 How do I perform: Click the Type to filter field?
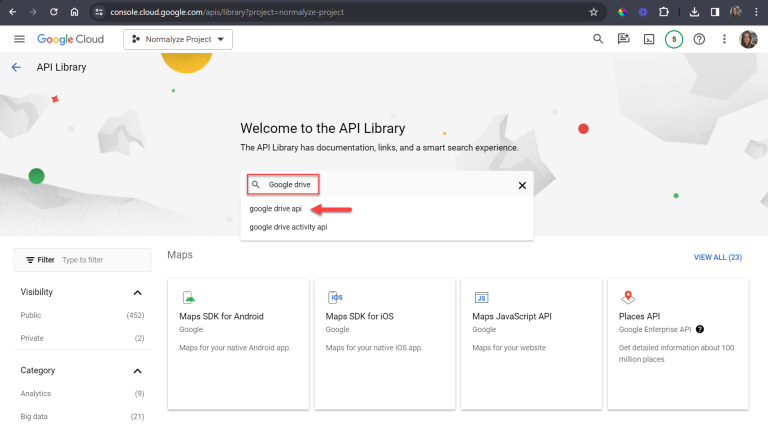tap(100, 259)
